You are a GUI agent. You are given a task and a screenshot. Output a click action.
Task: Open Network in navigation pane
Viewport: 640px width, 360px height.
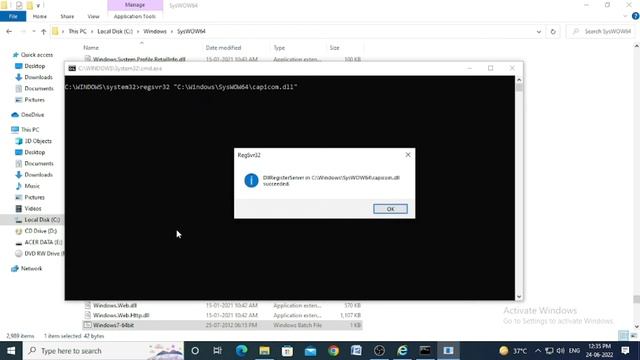tap(31, 269)
